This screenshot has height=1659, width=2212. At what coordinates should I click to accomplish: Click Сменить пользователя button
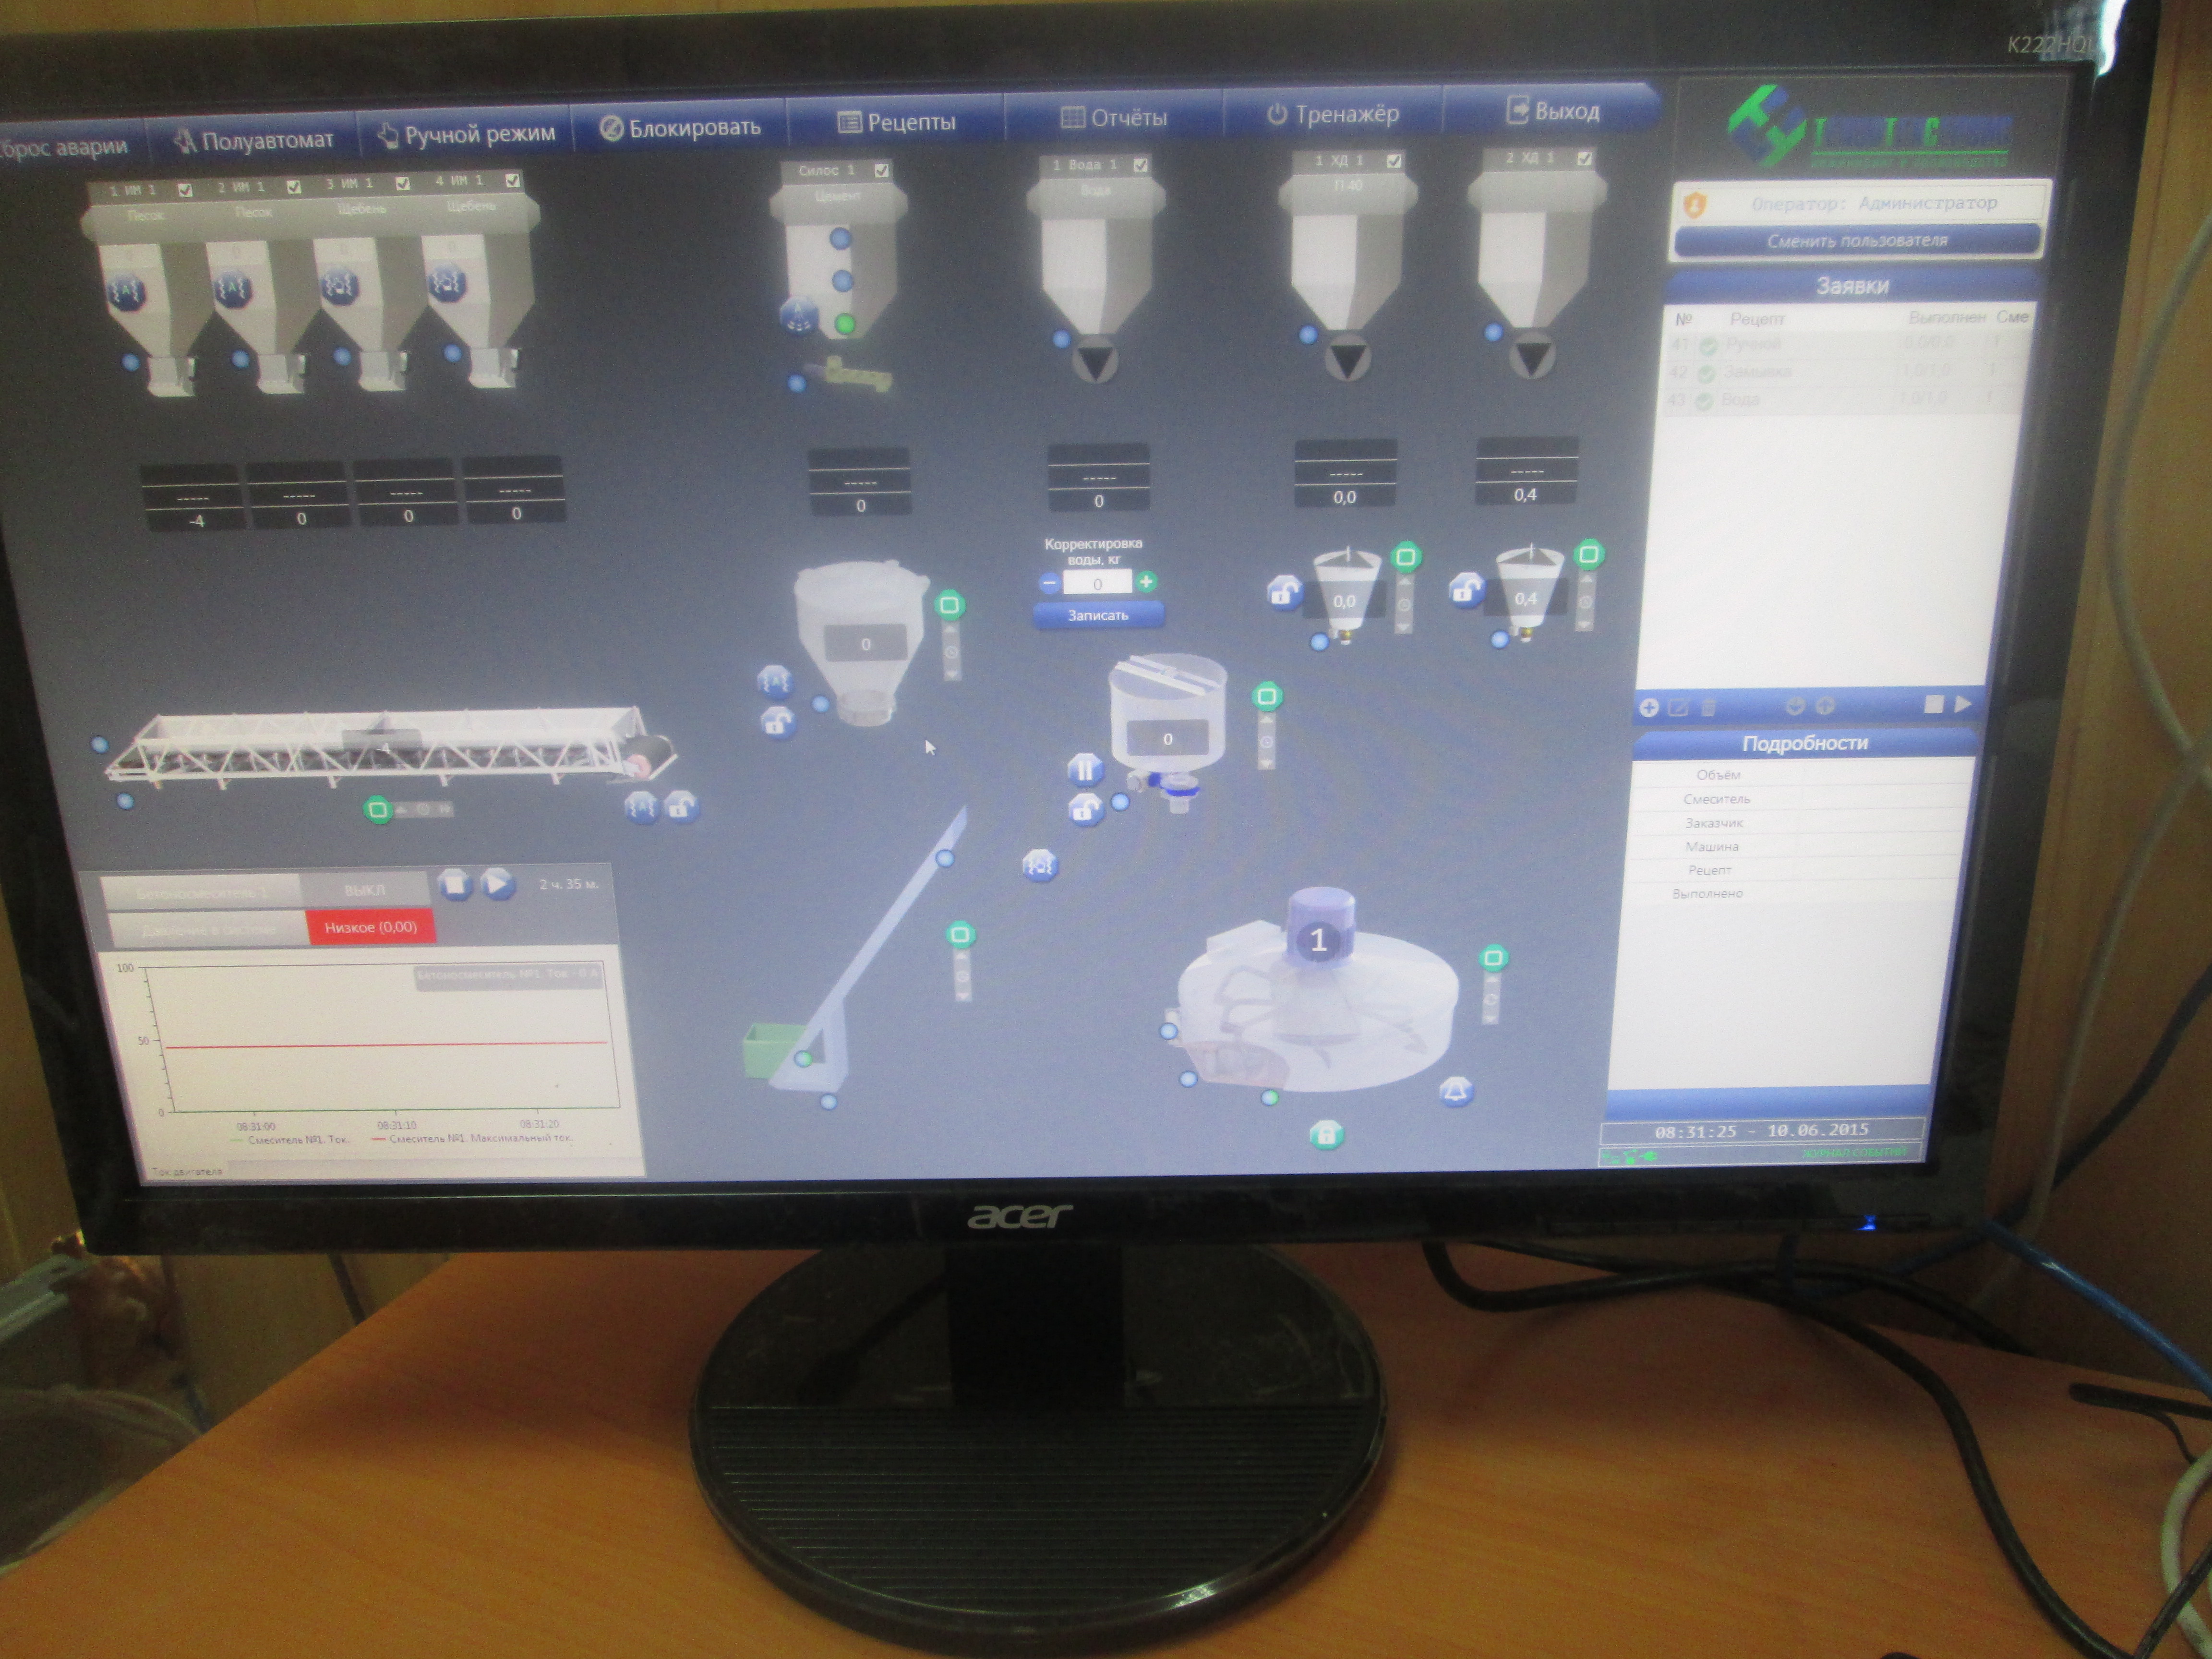(1857, 240)
